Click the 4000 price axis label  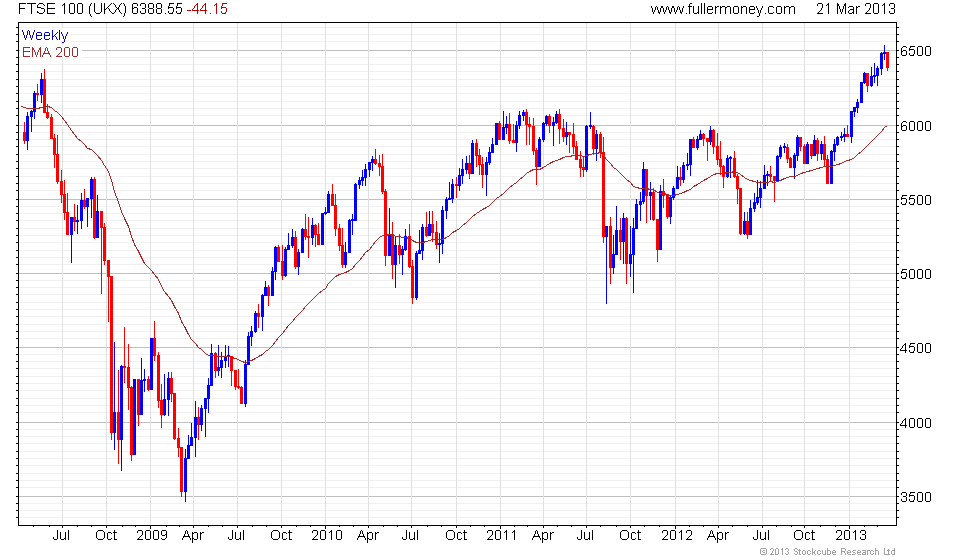[x=916, y=423]
